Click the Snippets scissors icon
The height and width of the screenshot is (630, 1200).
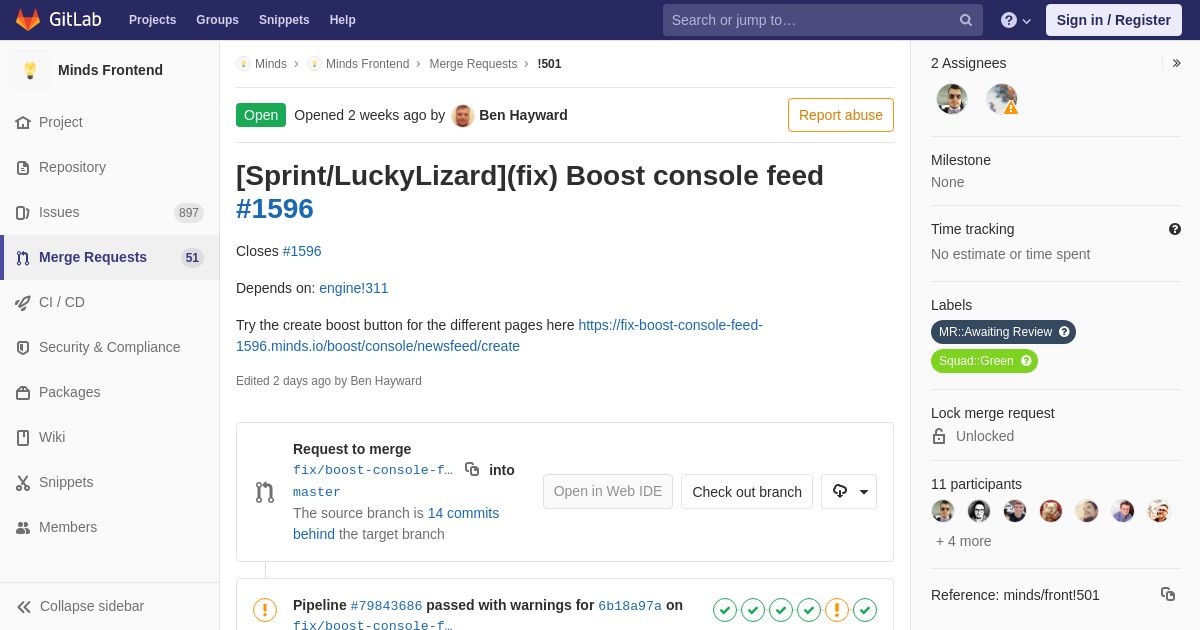23,482
